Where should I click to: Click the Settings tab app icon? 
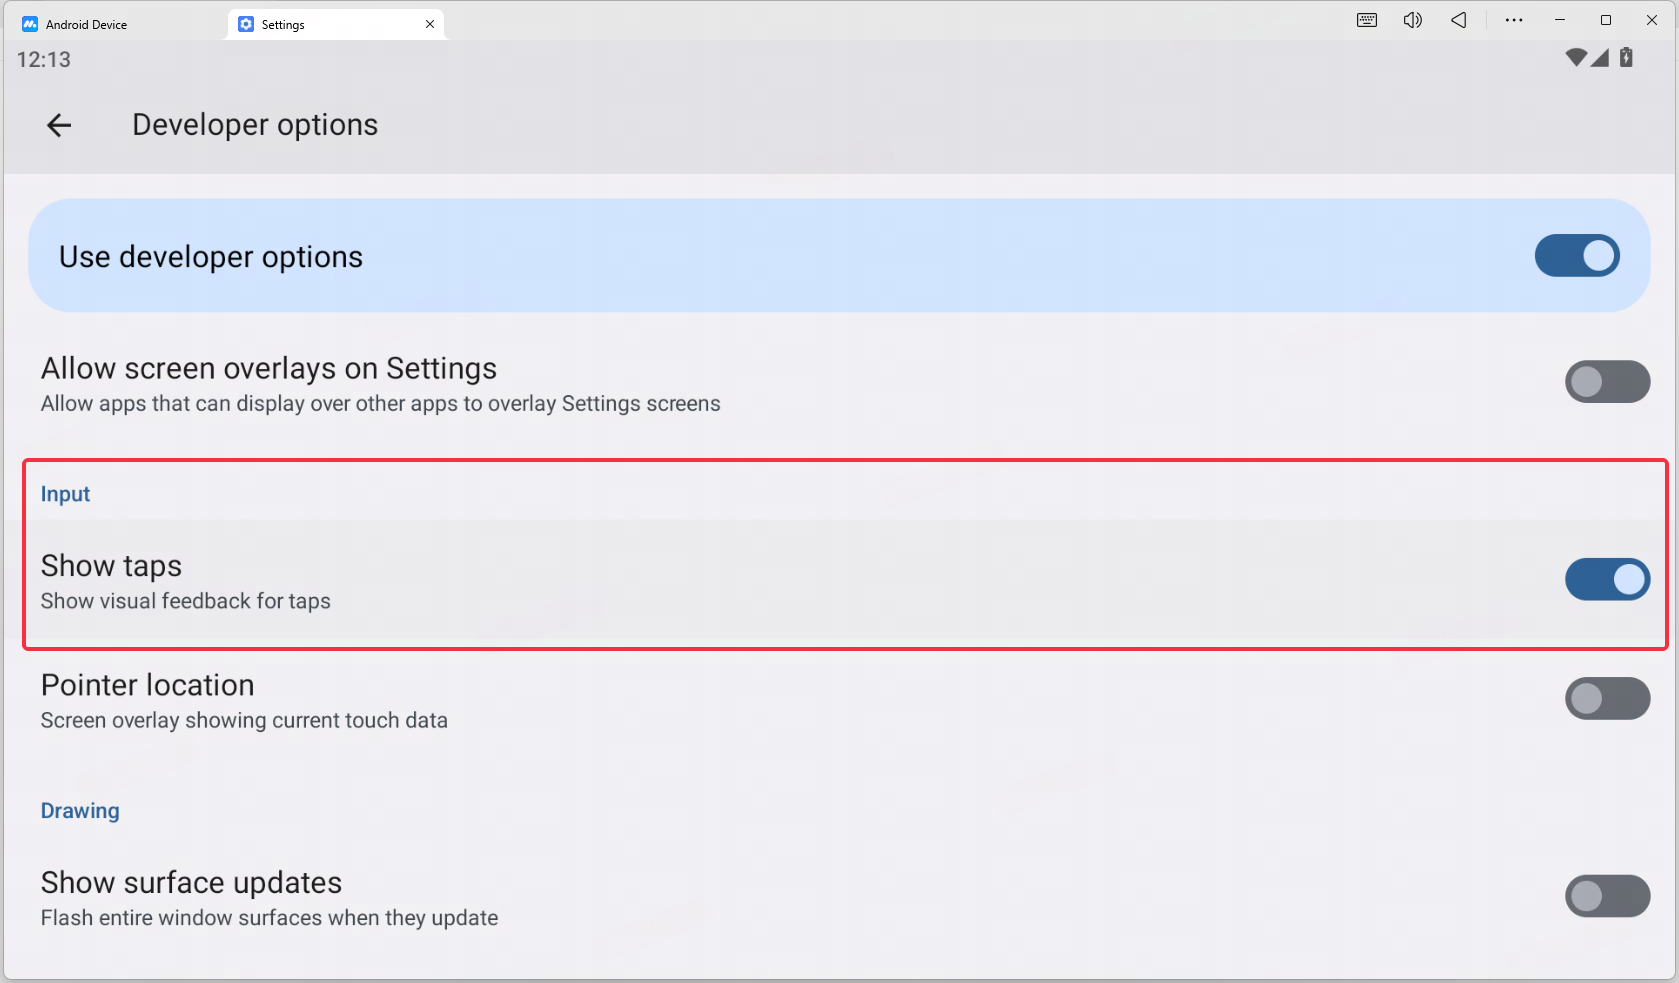[x=246, y=24]
